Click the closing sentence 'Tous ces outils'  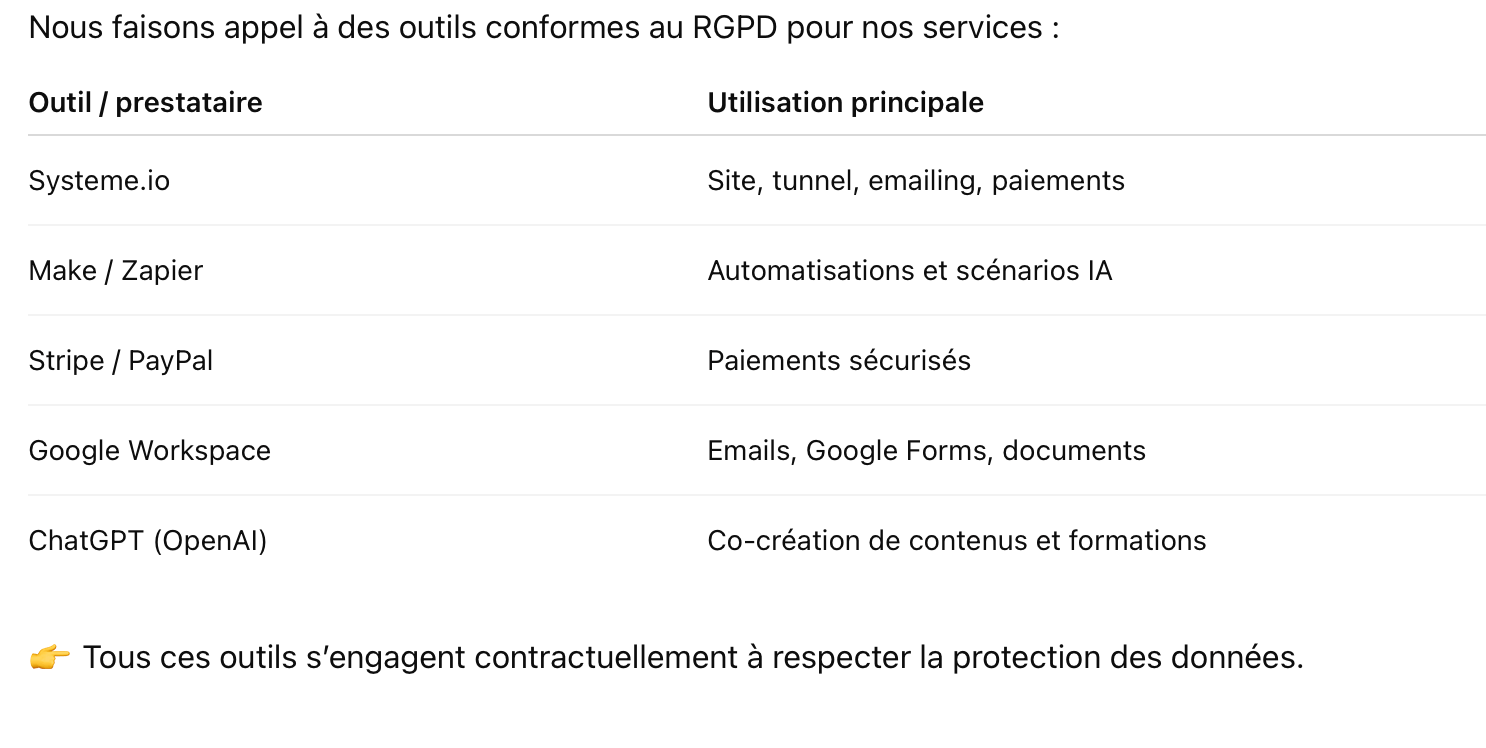click(x=693, y=658)
